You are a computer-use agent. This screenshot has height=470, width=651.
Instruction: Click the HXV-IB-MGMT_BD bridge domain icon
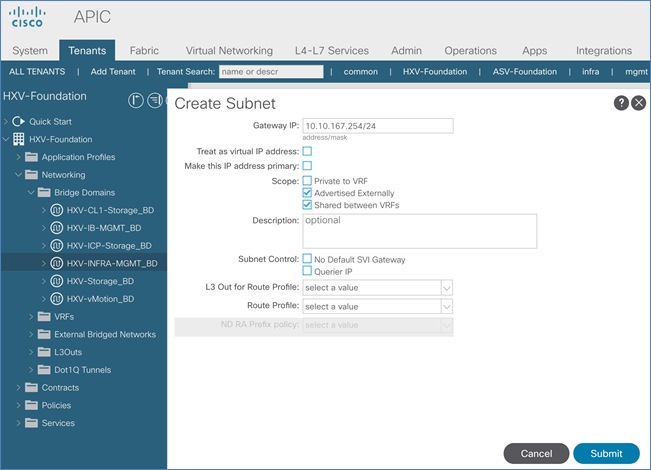(x=56, y=228)
